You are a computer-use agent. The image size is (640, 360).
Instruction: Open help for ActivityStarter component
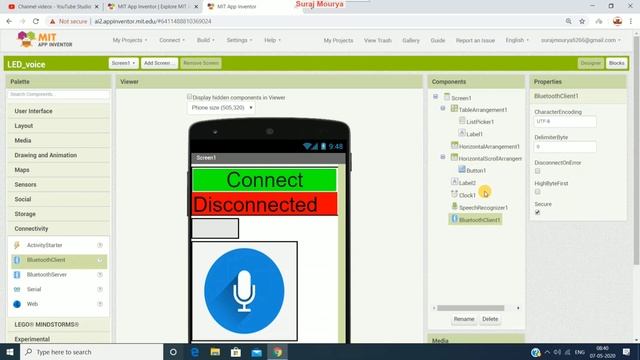[x=100, y=245]
